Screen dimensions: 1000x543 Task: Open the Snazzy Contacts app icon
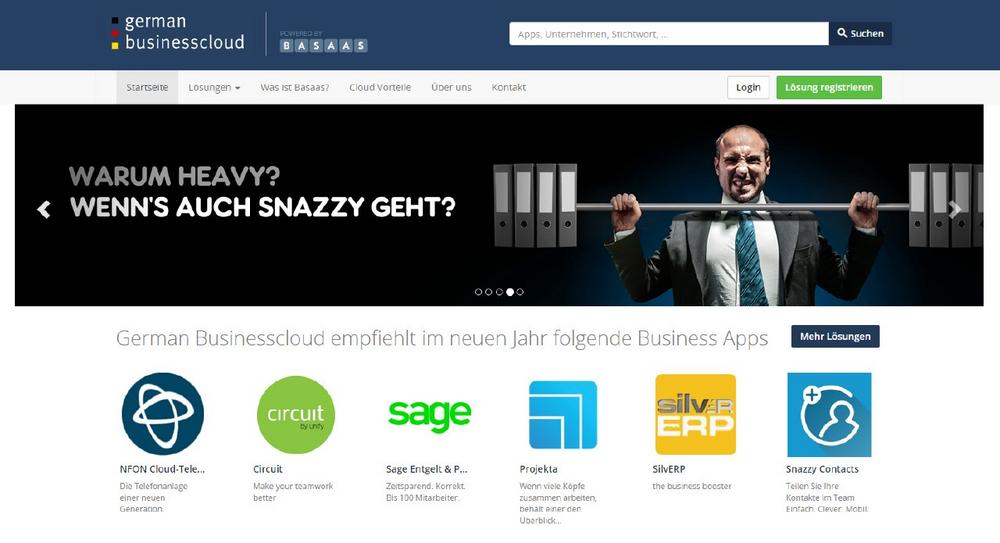829,415
